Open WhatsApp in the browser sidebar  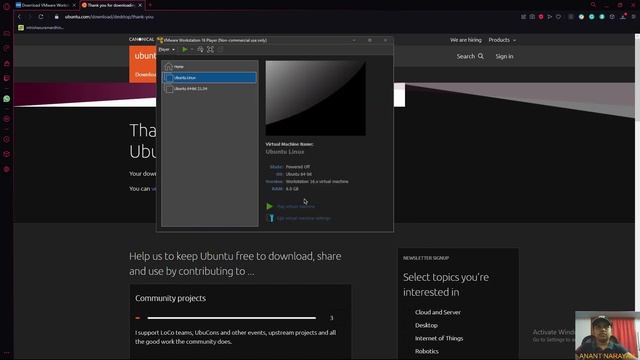point(7,99)
